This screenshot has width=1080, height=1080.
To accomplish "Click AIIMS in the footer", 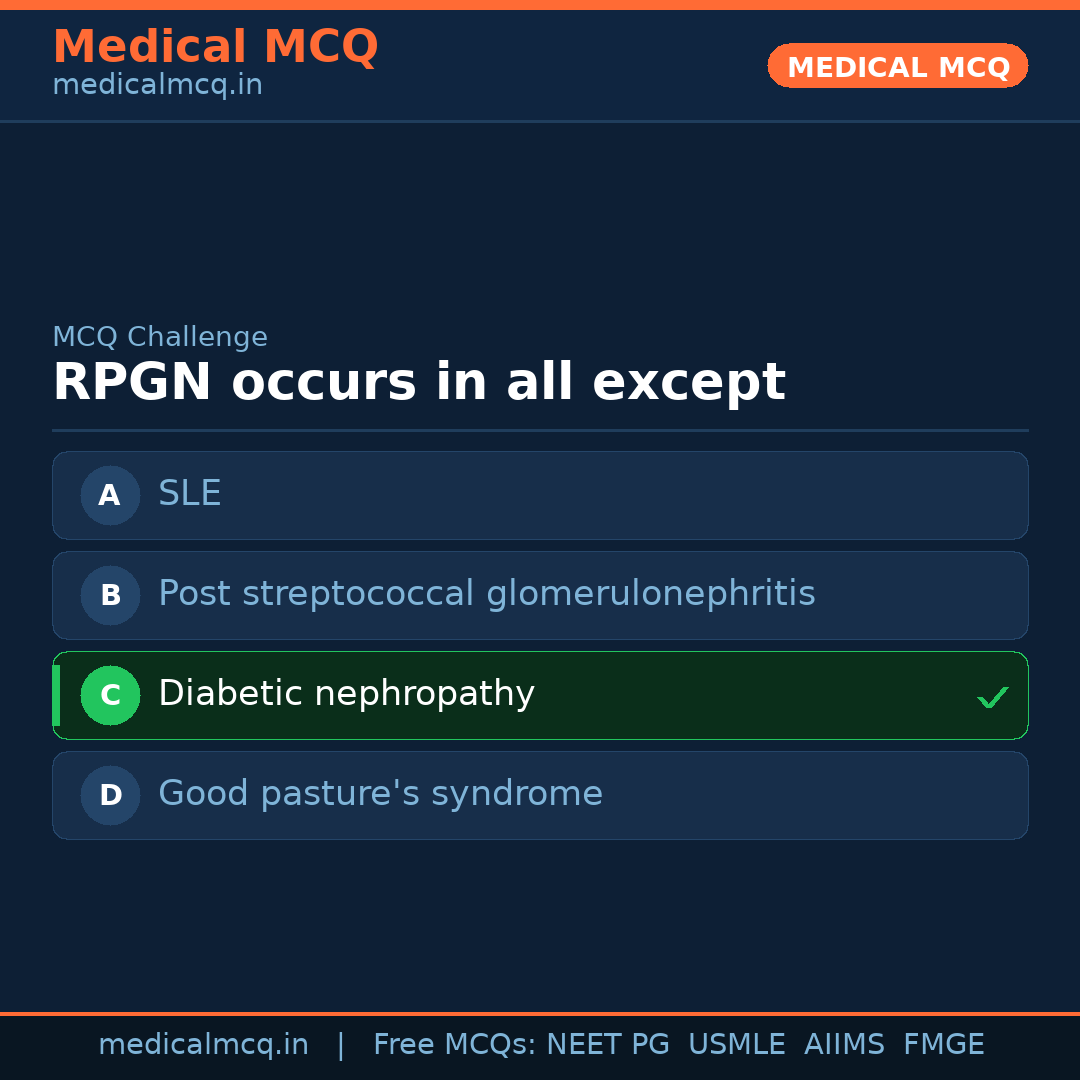I will tap(844, 1045).
